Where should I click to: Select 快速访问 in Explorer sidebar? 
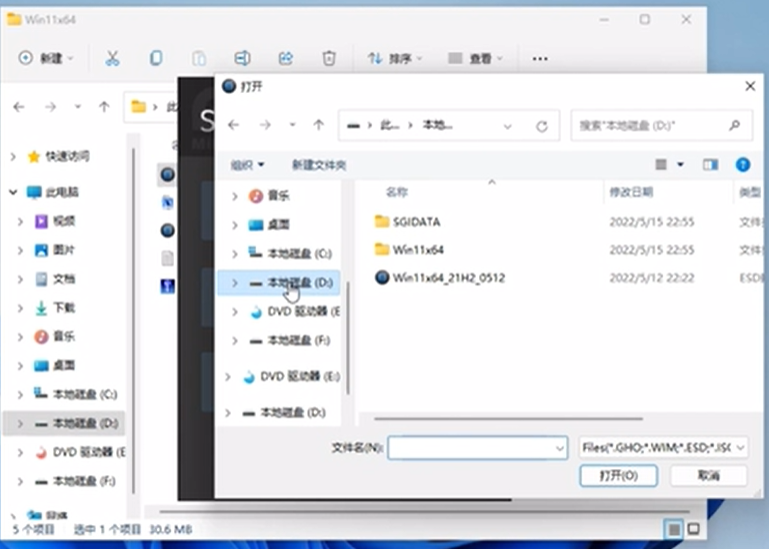pos(67,157)
